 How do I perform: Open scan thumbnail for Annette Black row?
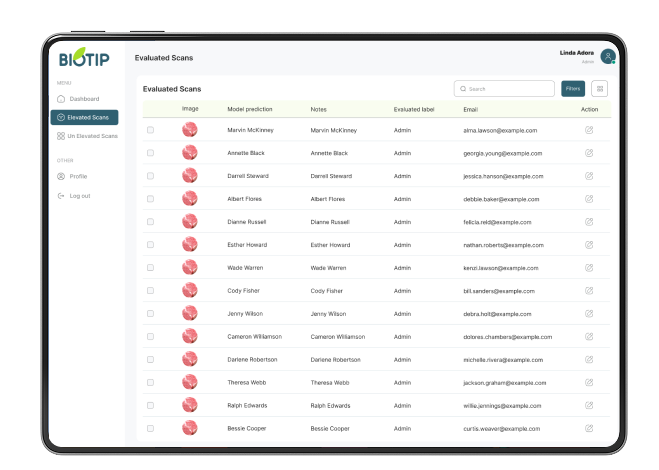pyautogui.click(x=189, y=153)
